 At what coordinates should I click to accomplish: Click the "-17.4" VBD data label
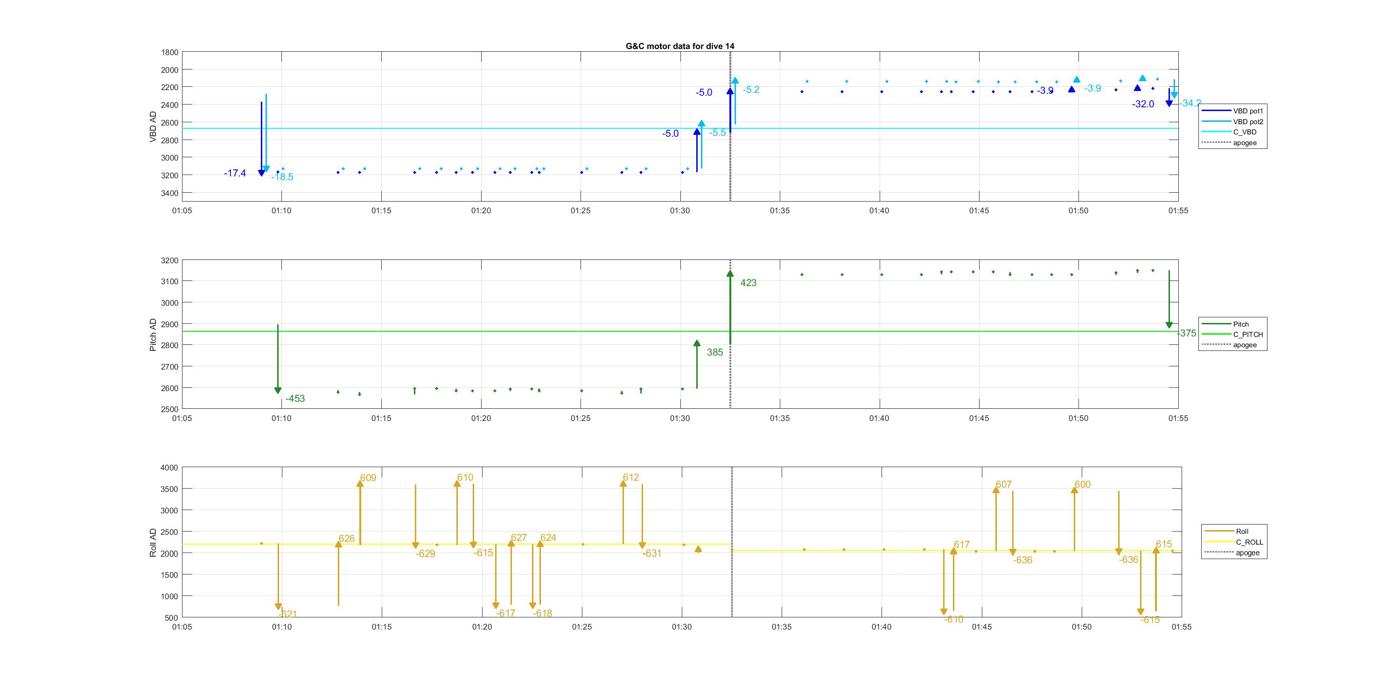click(x=235, y=174)
